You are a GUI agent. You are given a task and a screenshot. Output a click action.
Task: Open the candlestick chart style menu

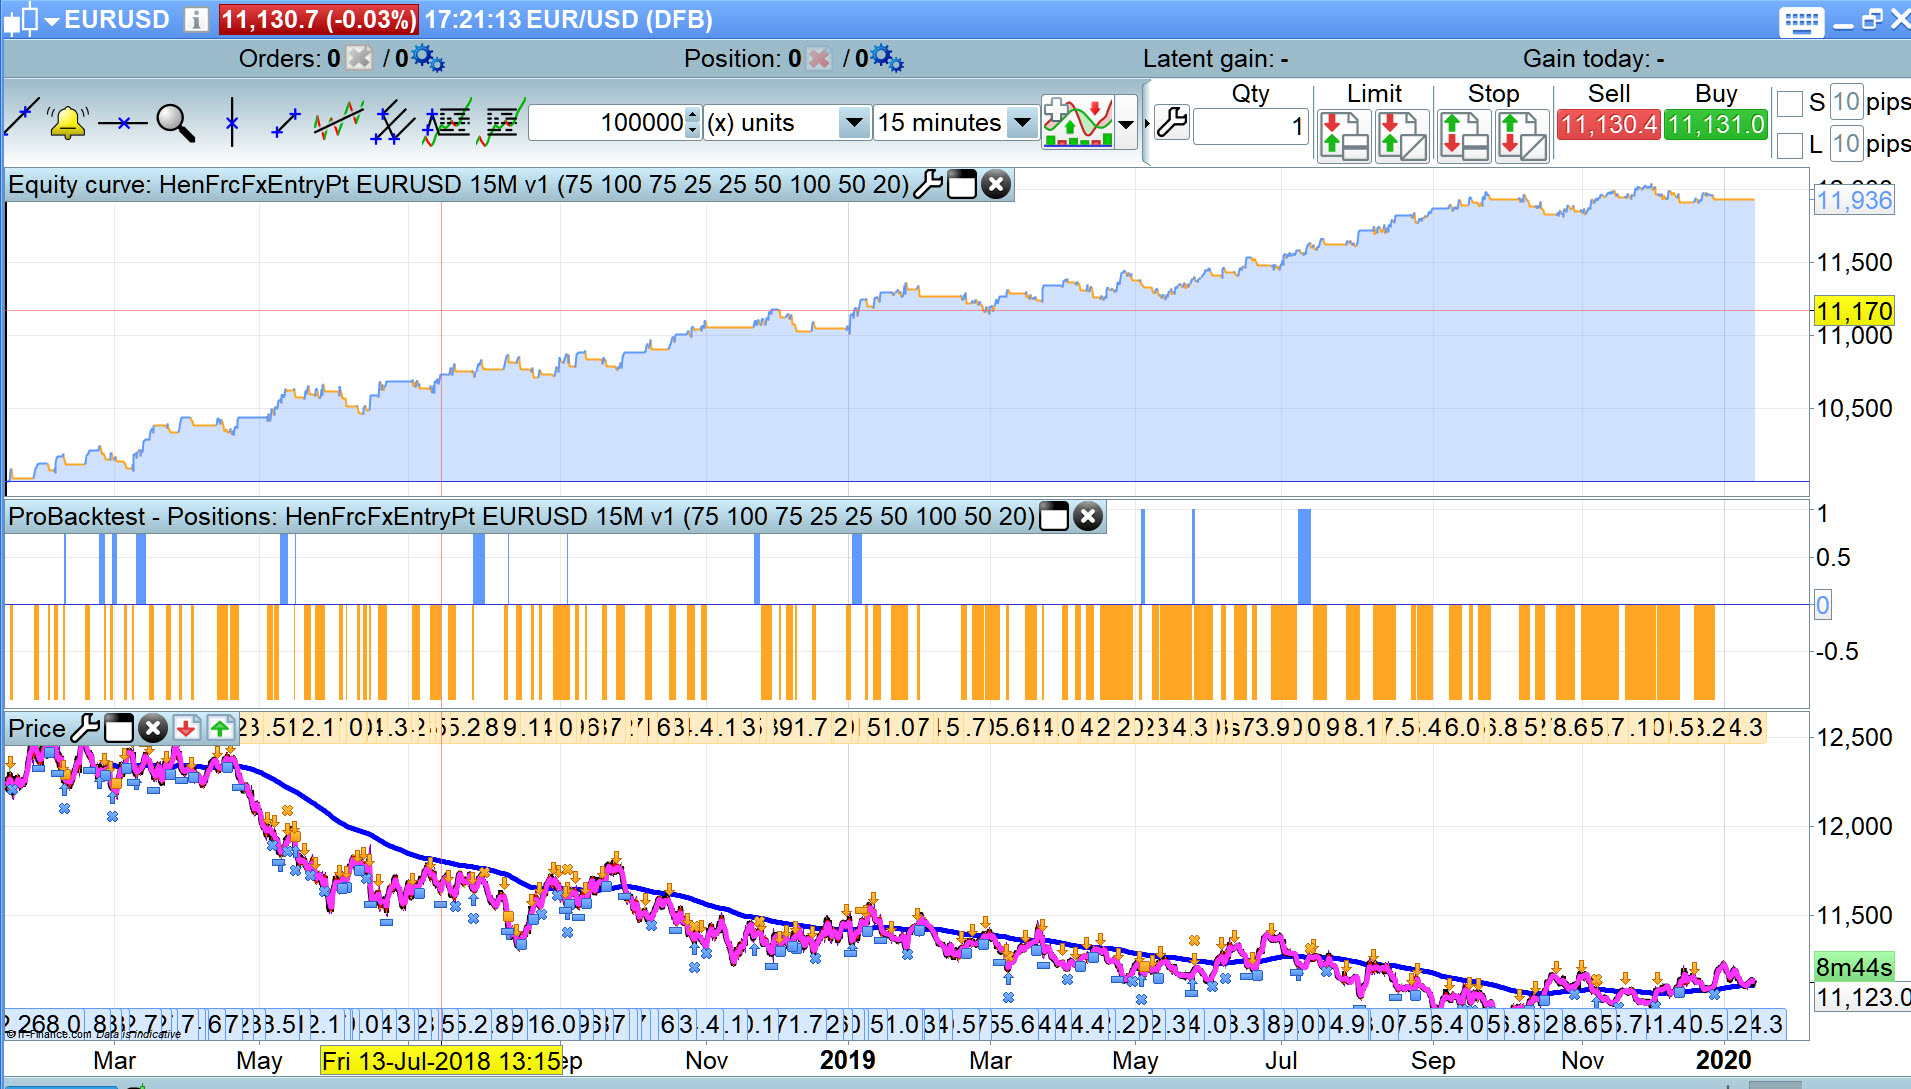coord(30,19)
